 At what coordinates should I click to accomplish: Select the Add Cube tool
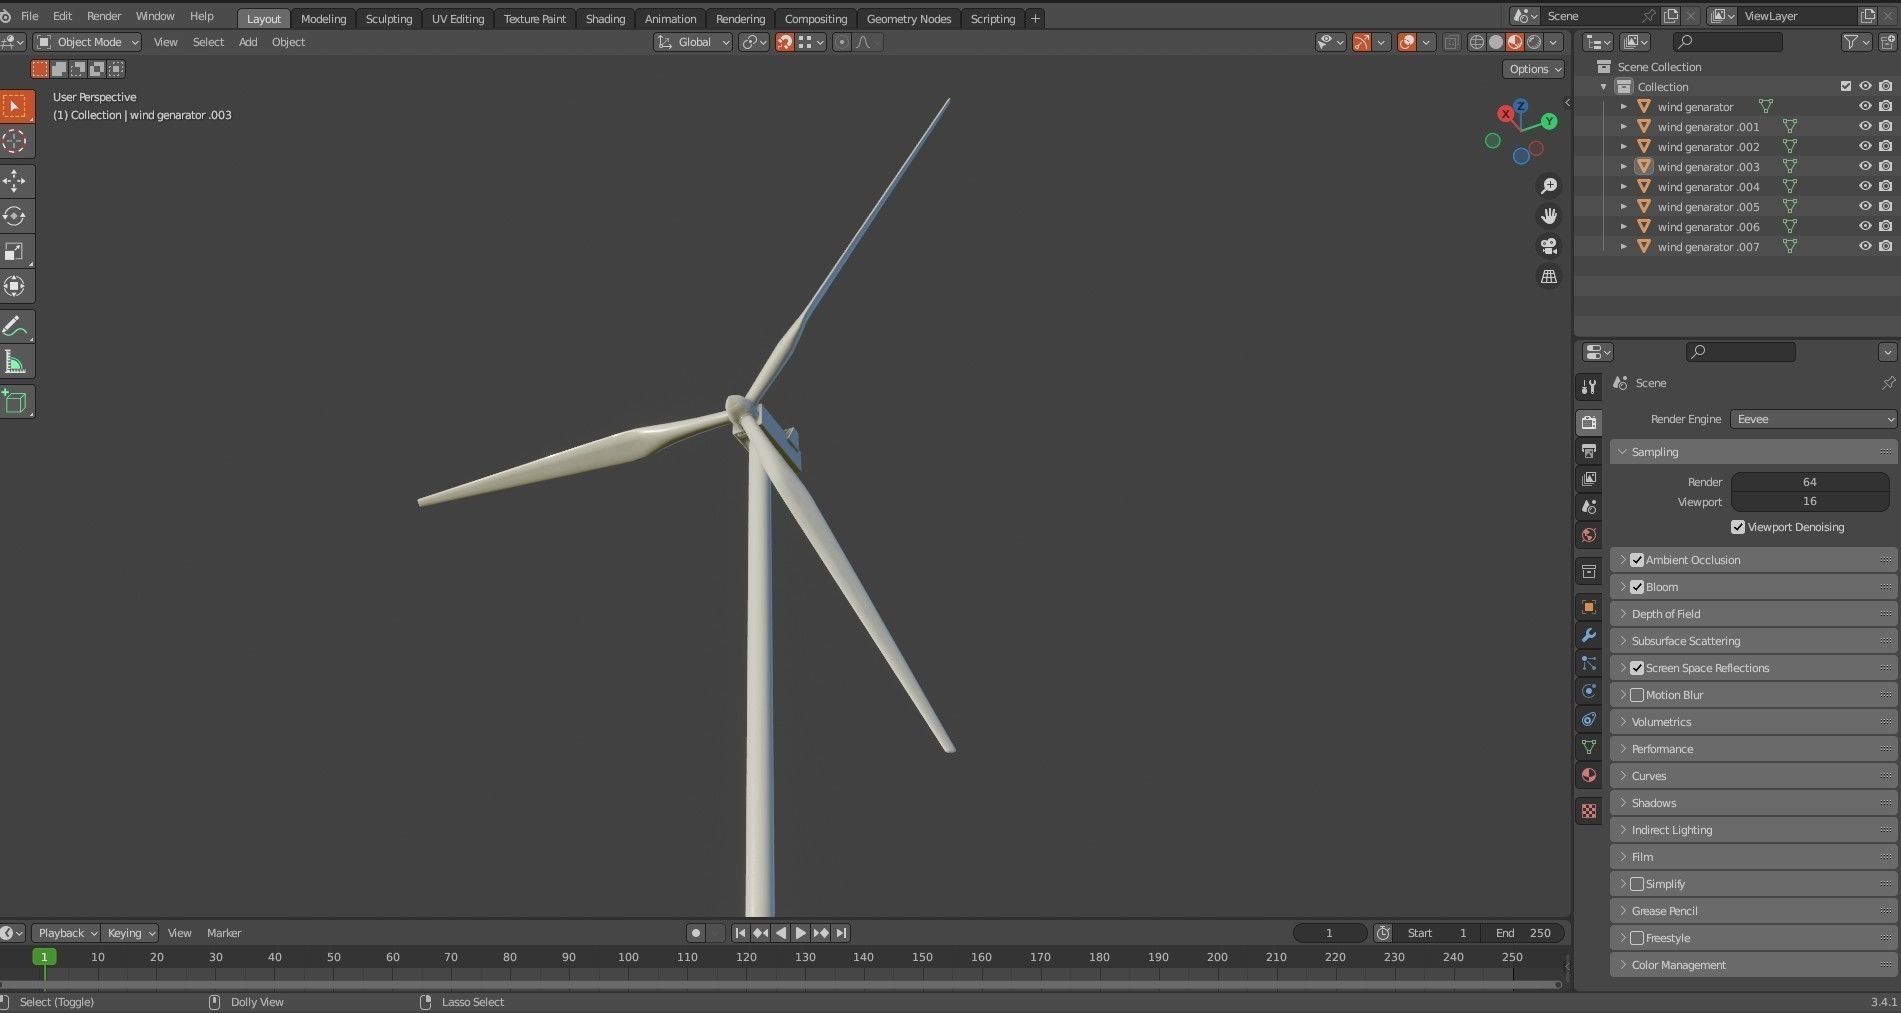[15, 401]
